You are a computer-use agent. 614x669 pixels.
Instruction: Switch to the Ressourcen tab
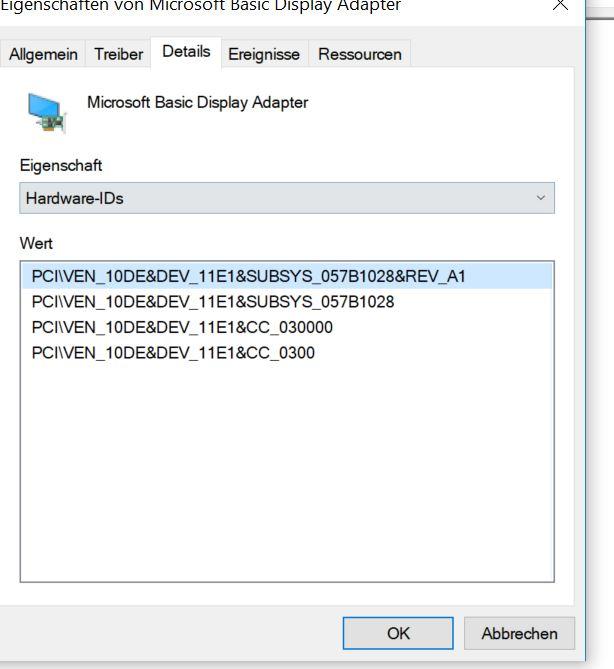click(360, 54)
